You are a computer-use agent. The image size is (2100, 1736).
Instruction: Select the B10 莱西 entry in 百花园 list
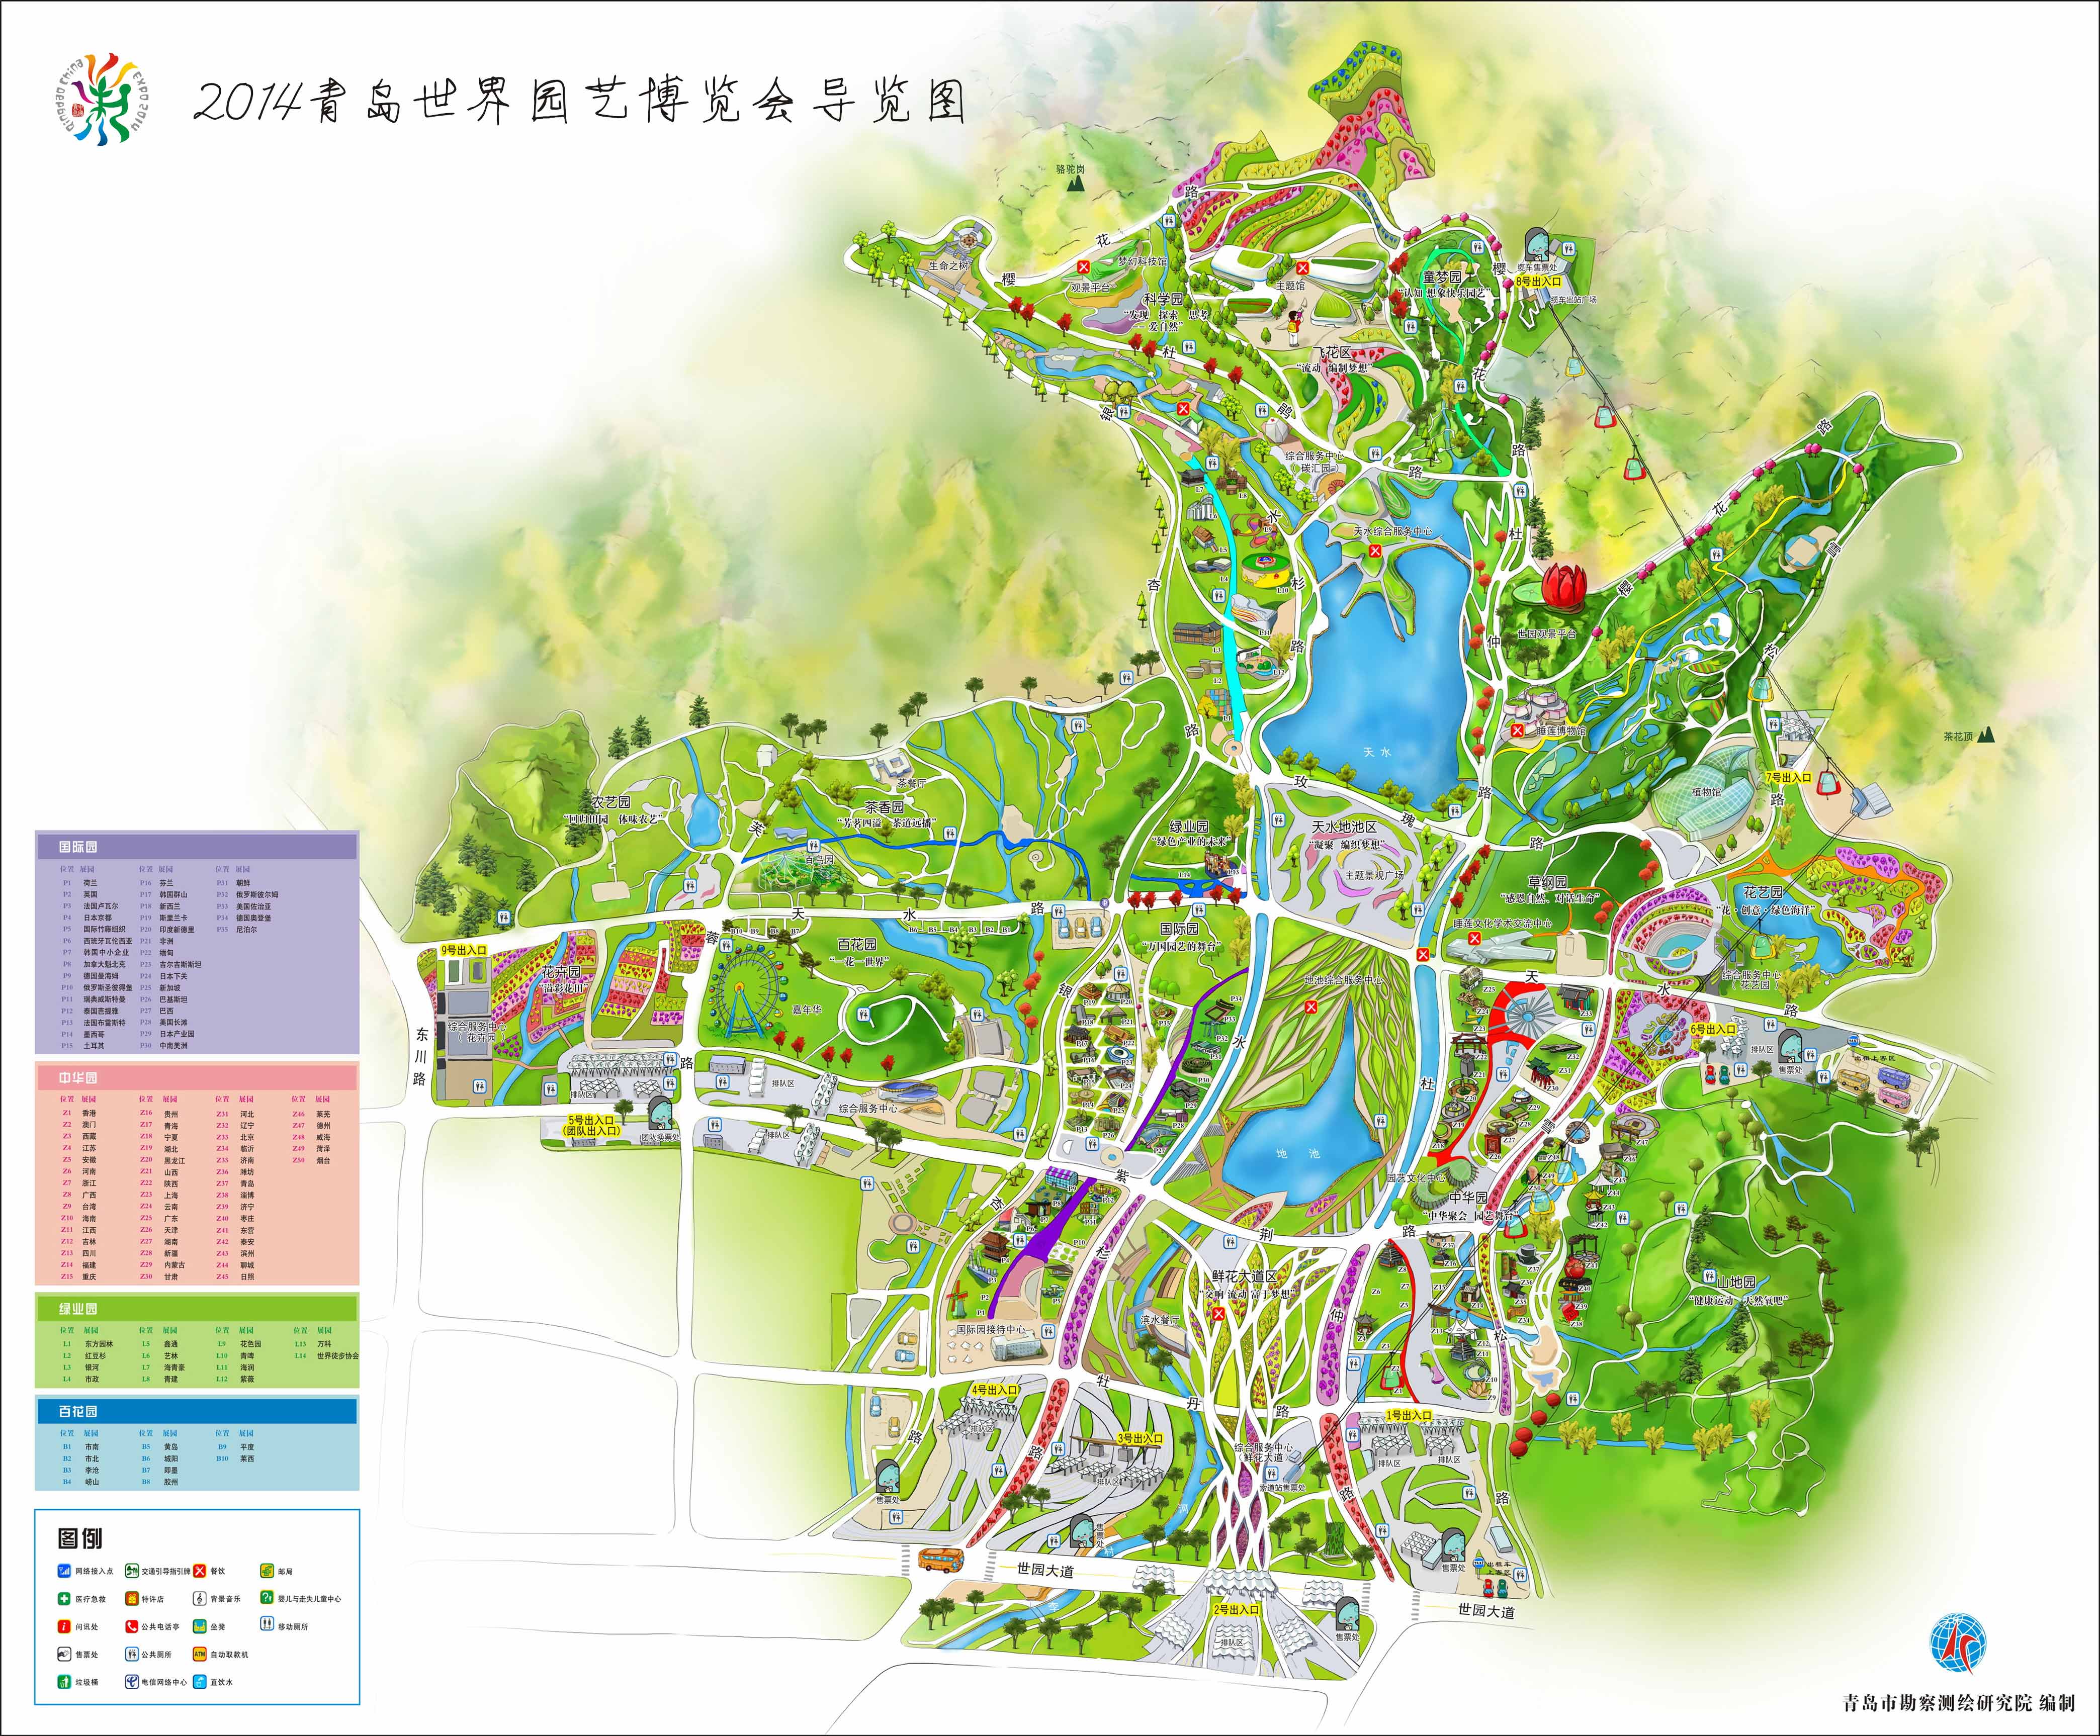click(x=235, y=1458)
